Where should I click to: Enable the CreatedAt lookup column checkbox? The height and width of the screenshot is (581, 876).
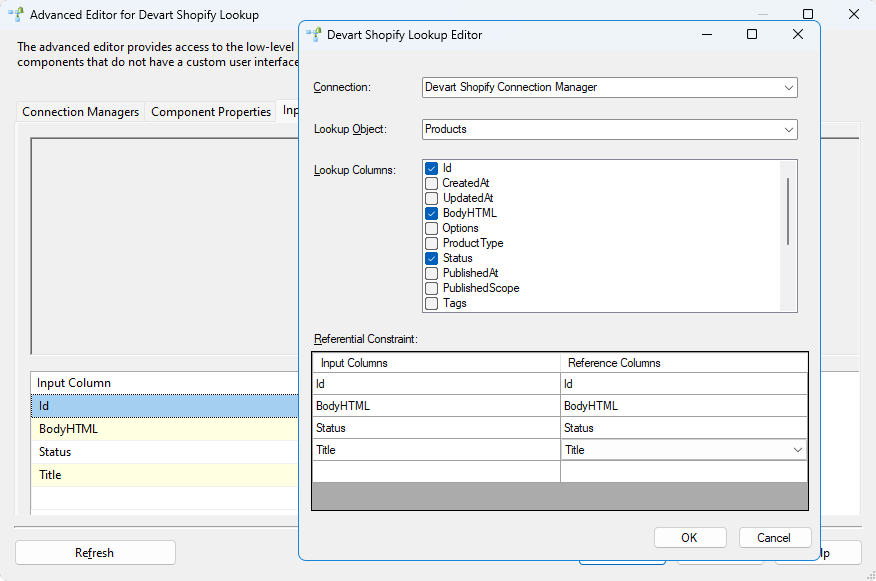coord(432,183)
